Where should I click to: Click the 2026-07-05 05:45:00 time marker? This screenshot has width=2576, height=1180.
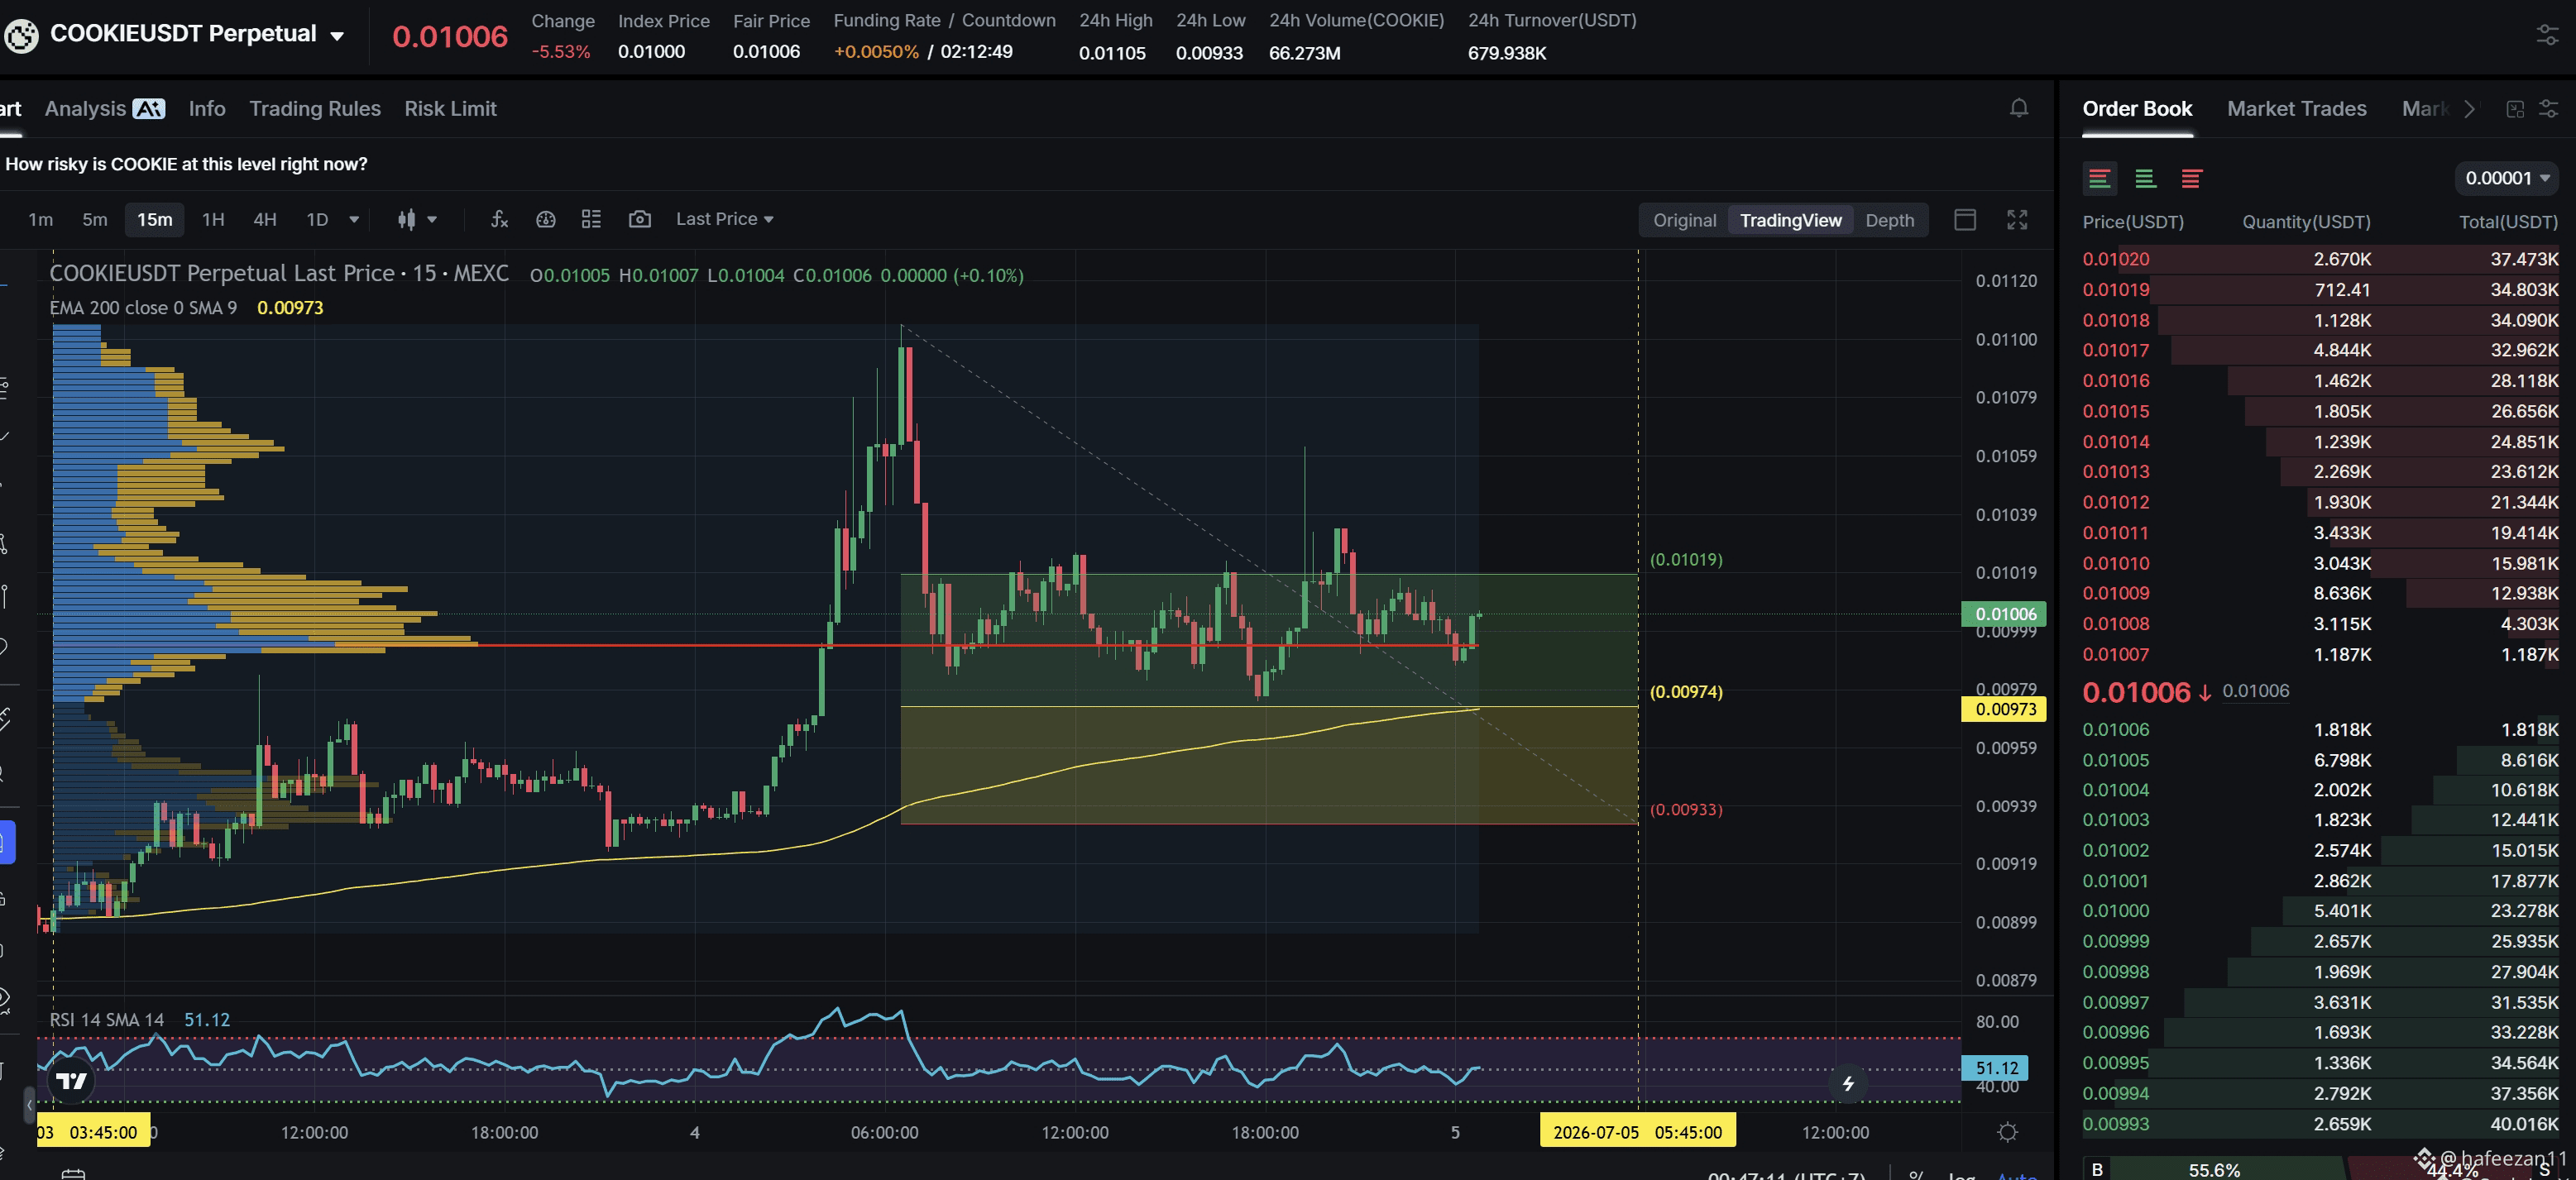(1637, 1132)
